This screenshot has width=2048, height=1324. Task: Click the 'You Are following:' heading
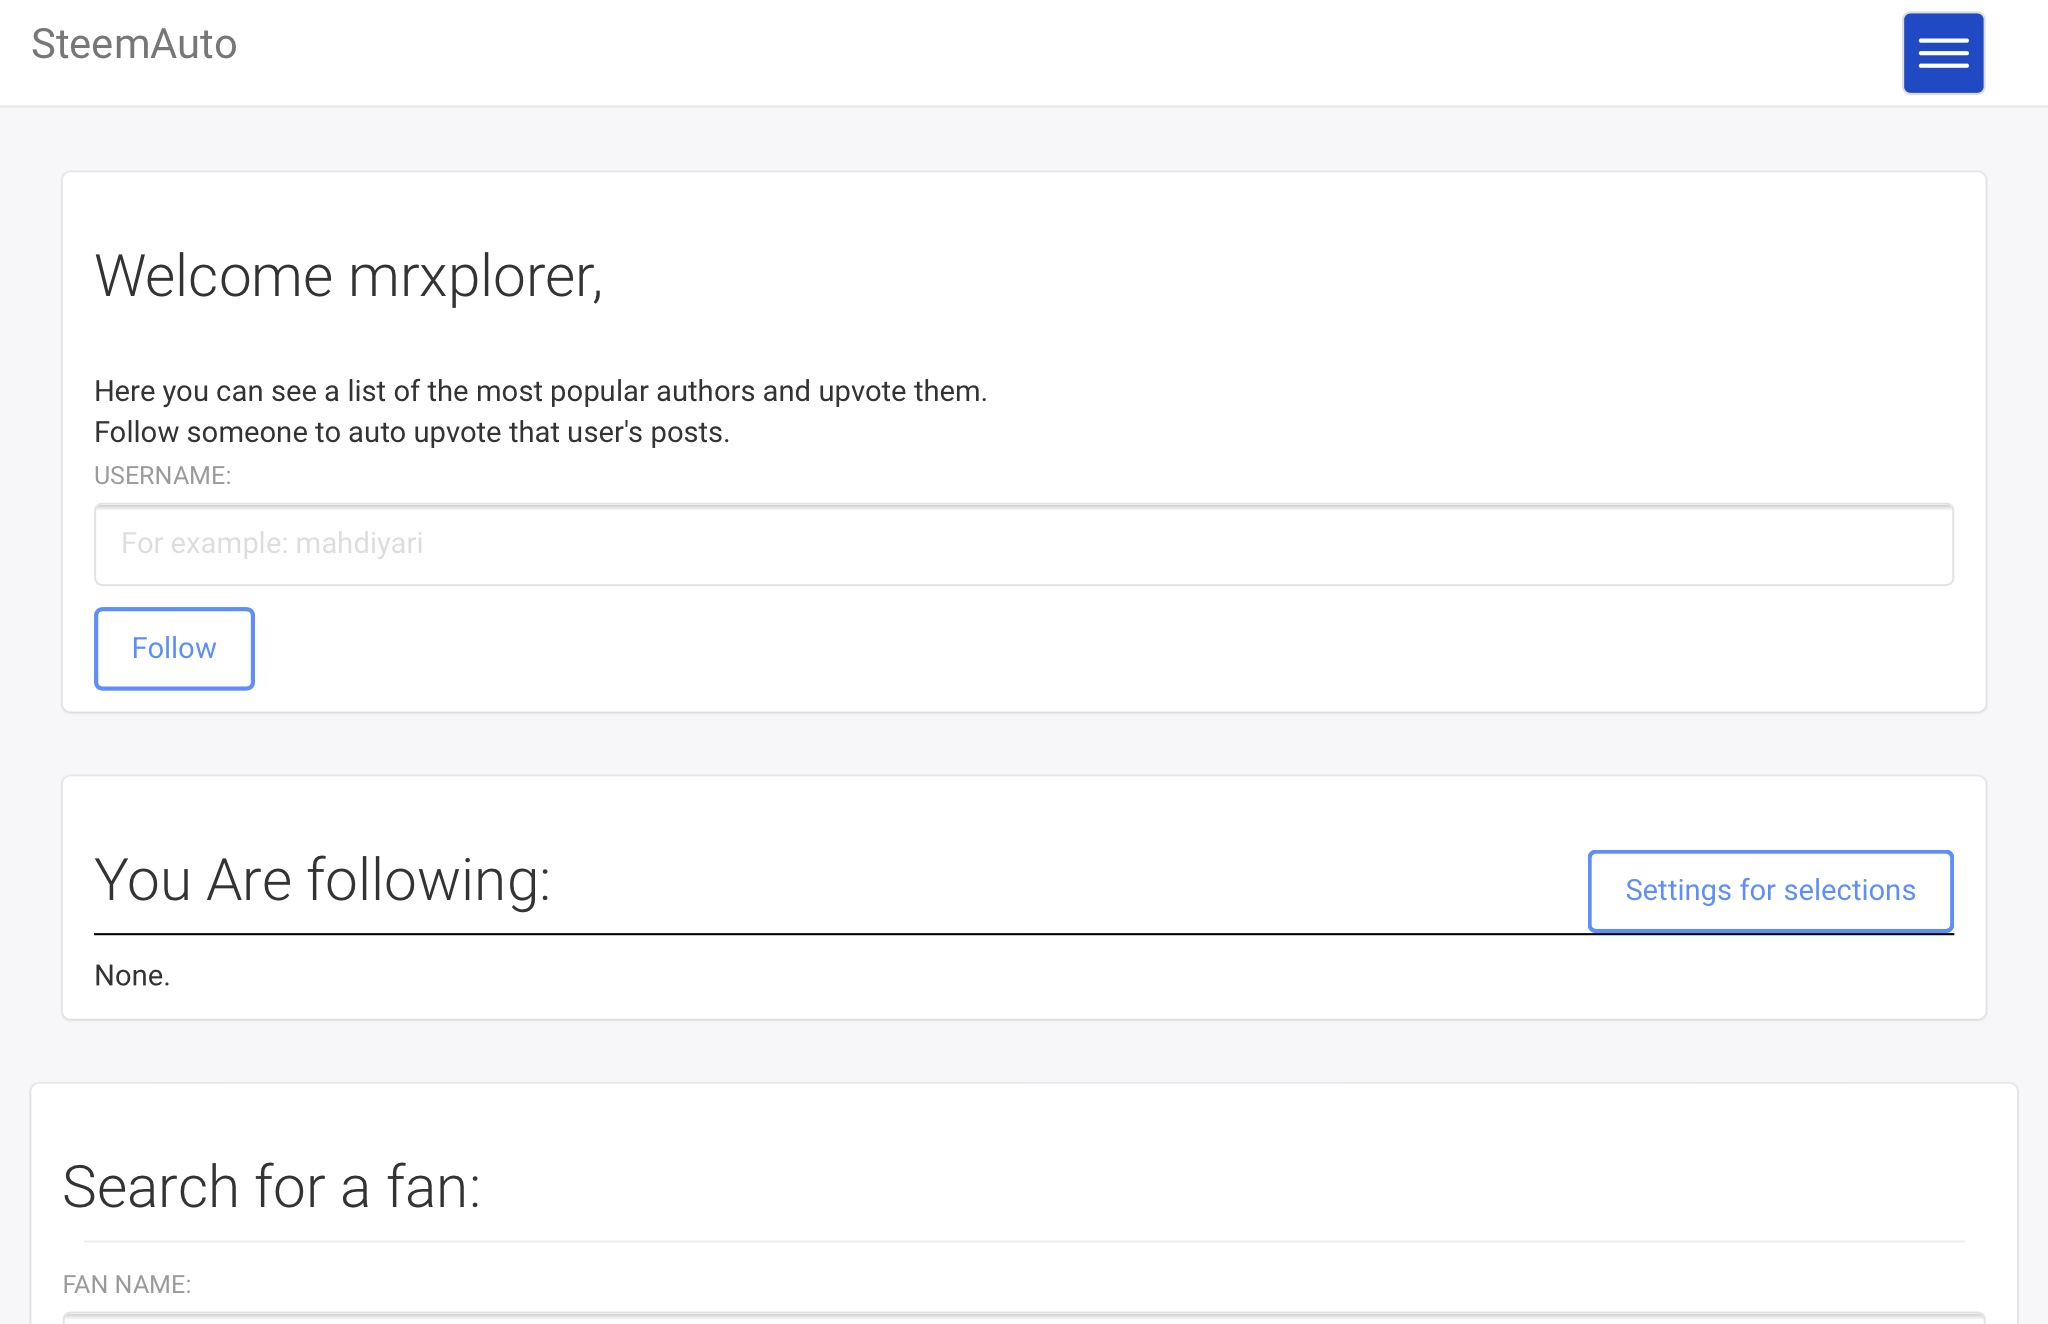pos(322,881)
